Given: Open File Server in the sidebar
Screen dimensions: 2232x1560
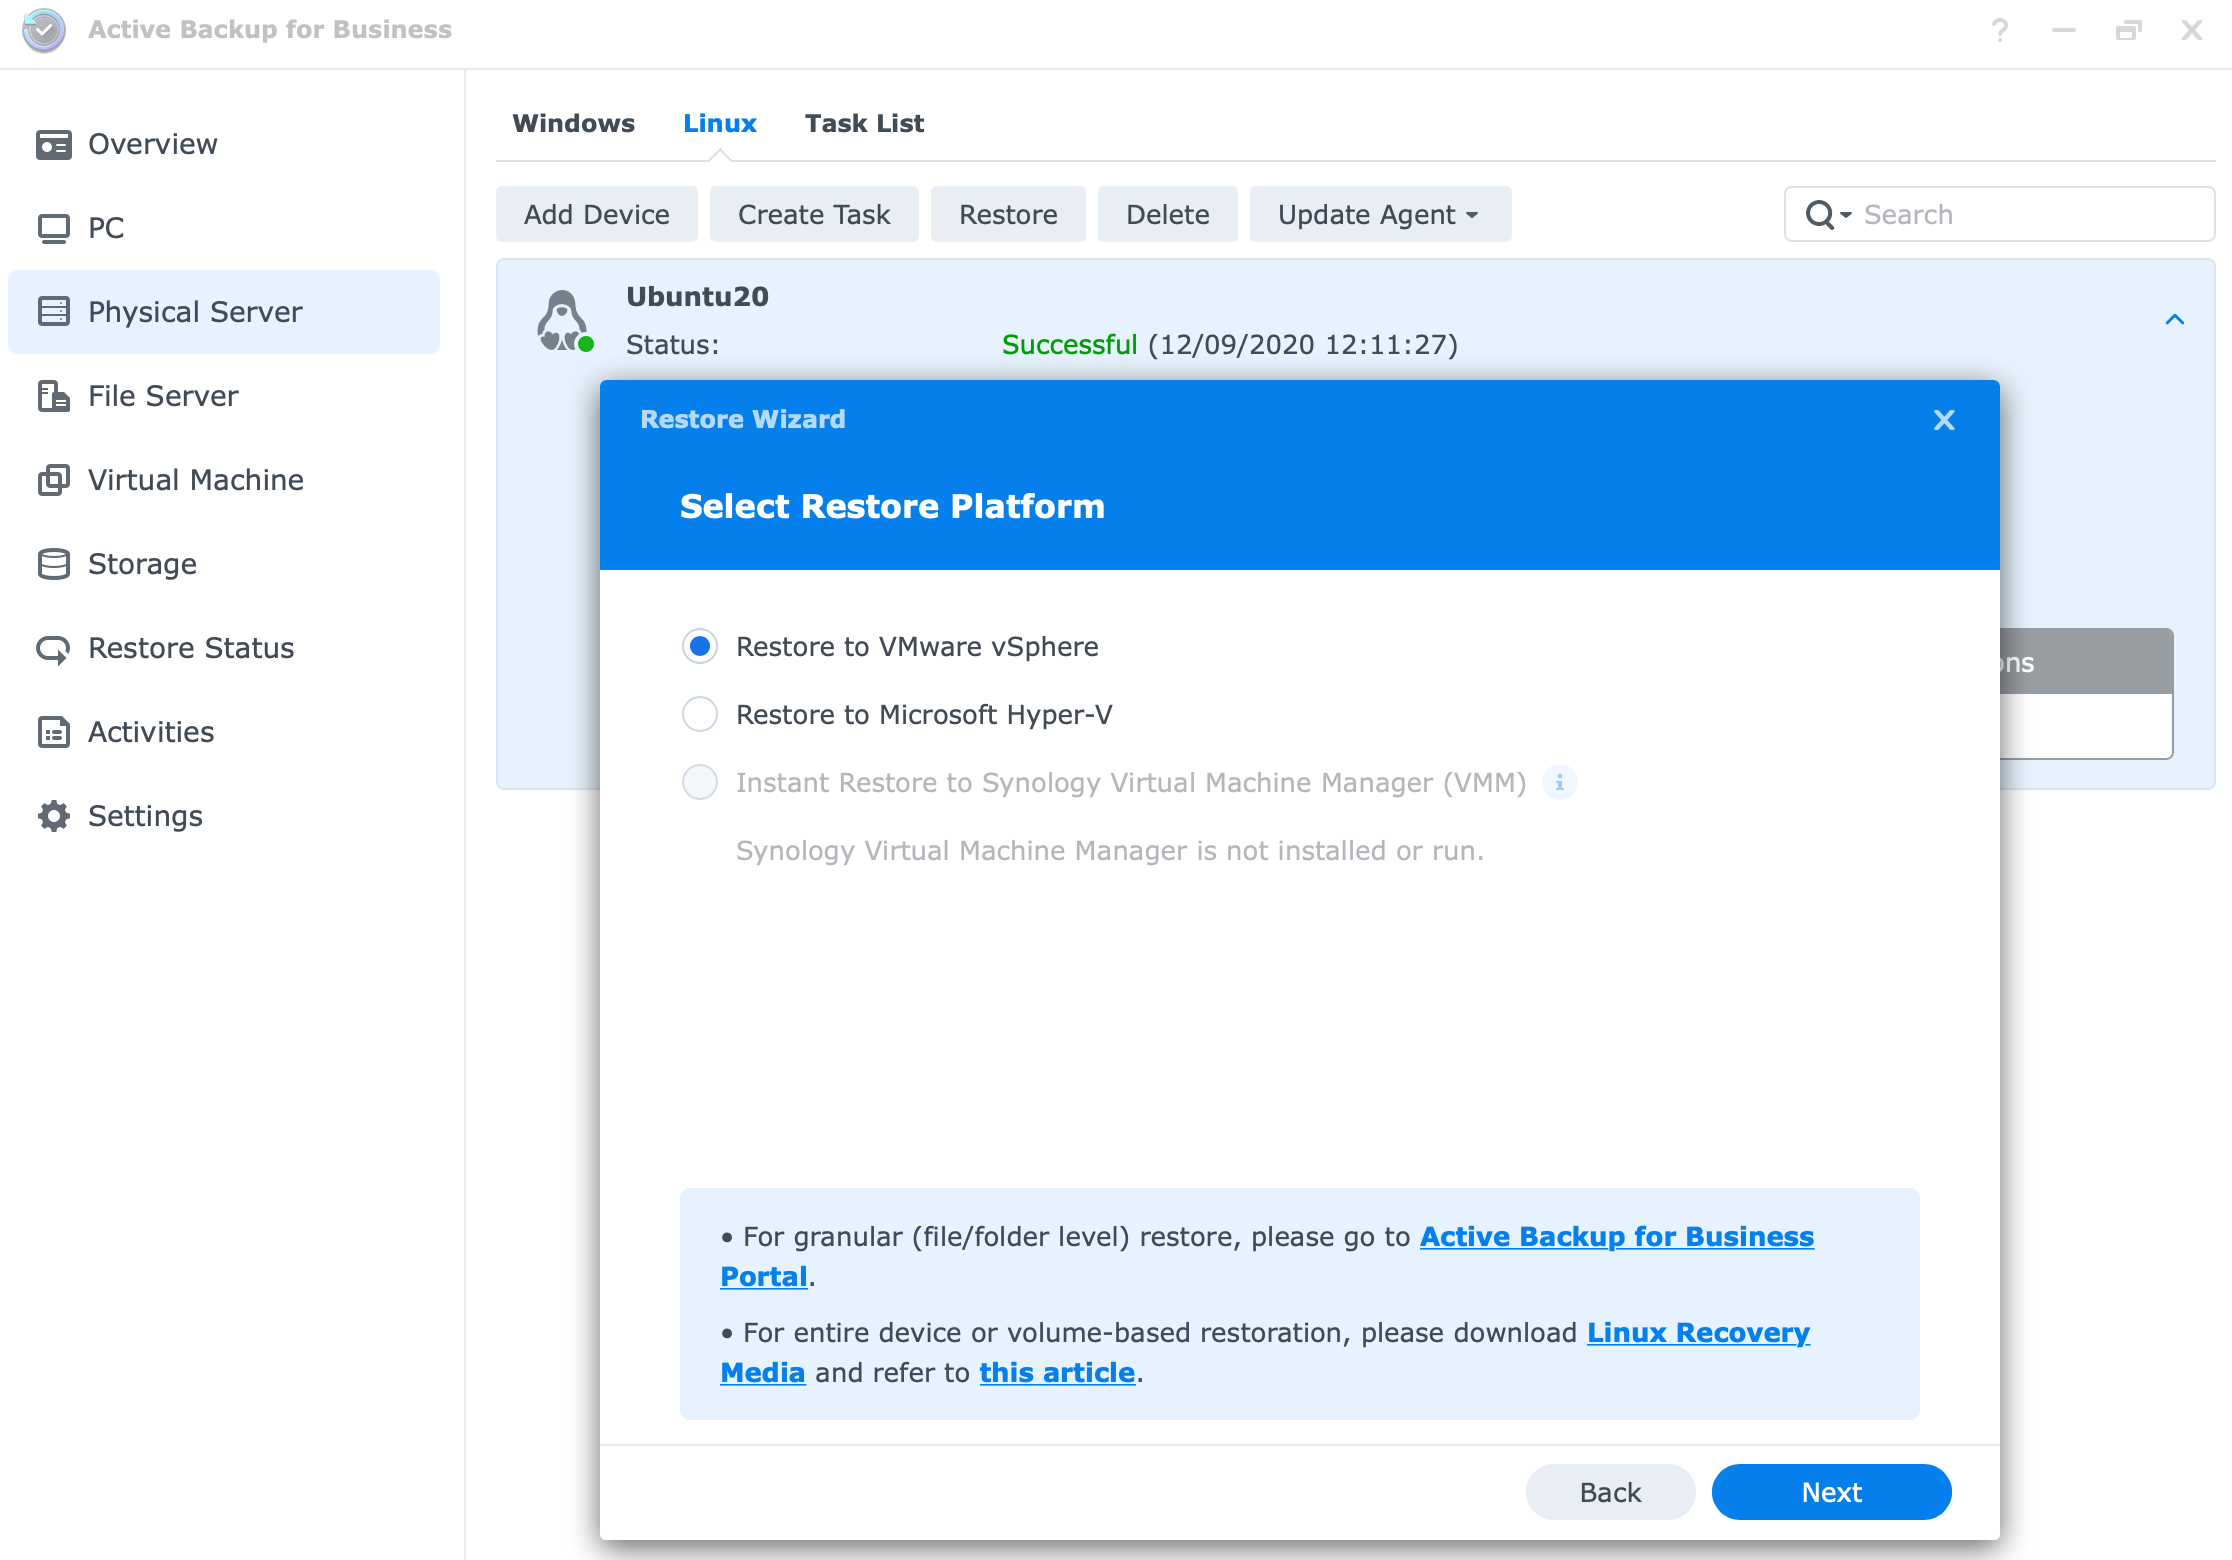Looking at the screenshot, I should pyautogui.click(x=224, y=396).
